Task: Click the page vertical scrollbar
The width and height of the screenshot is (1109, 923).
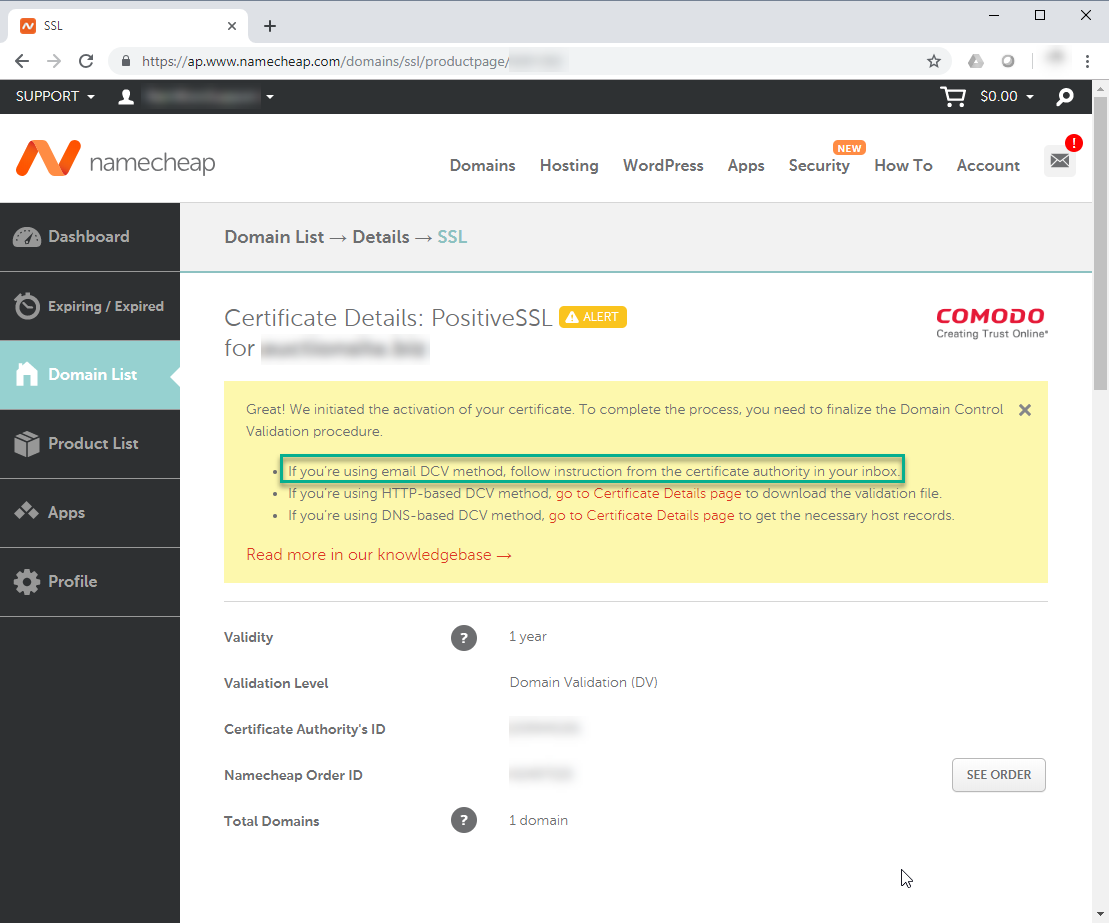Action: [x=1100, y=244]
